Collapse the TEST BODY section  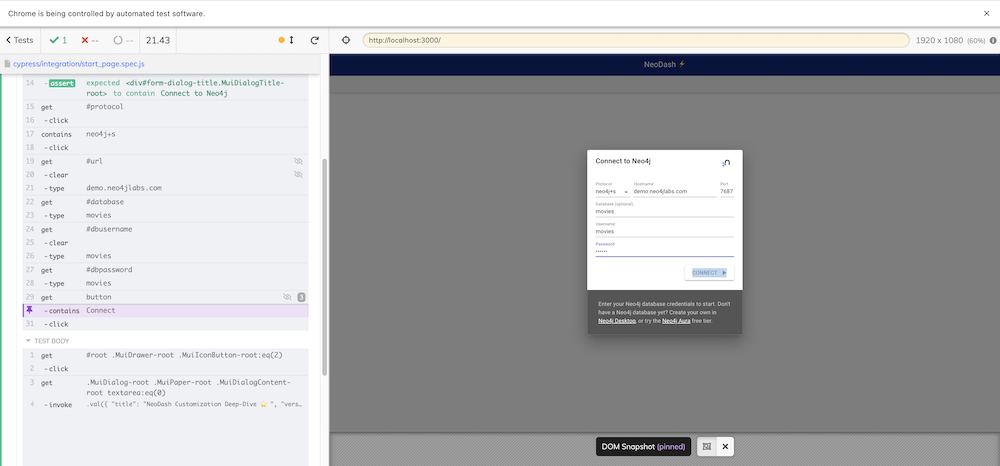[x=48, y=341]
